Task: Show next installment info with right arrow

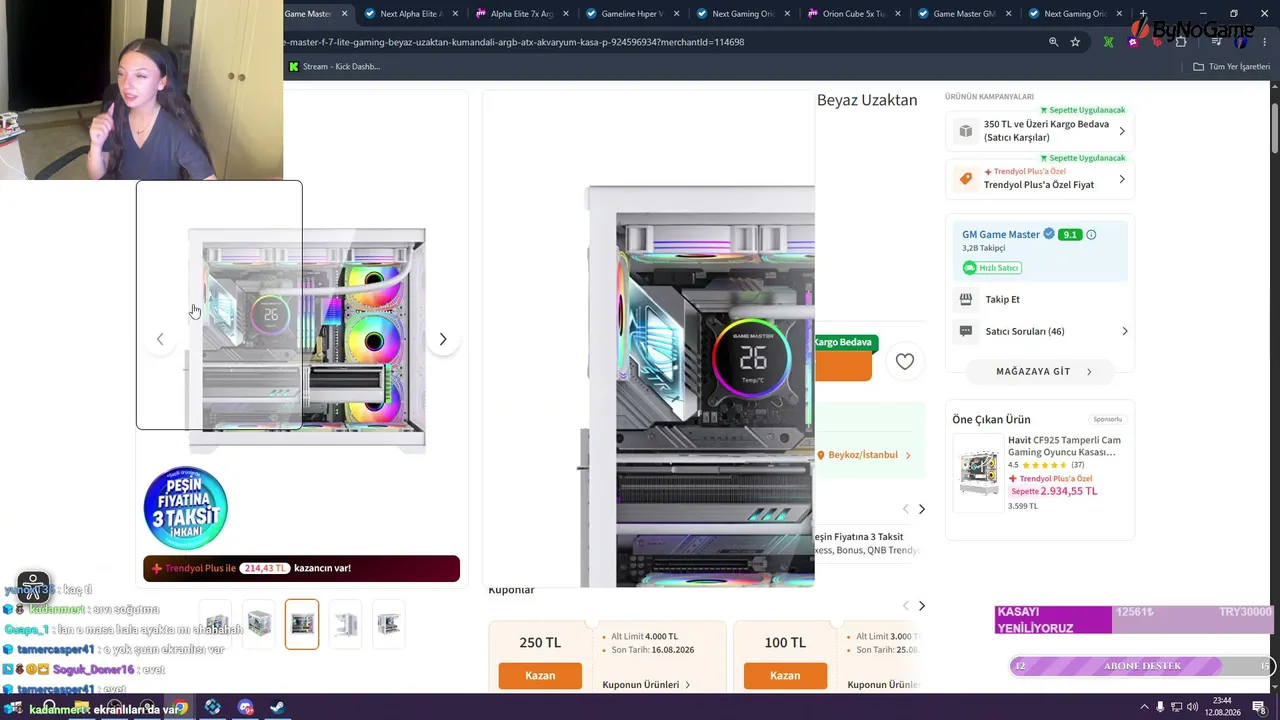Action: tap(922, 509)
